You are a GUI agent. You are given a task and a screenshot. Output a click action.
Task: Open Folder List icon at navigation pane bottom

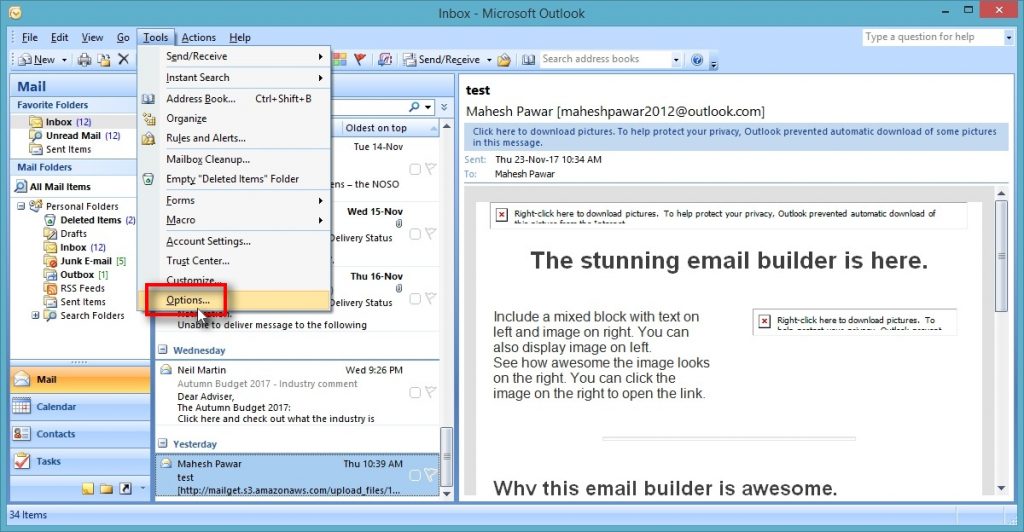106,488
